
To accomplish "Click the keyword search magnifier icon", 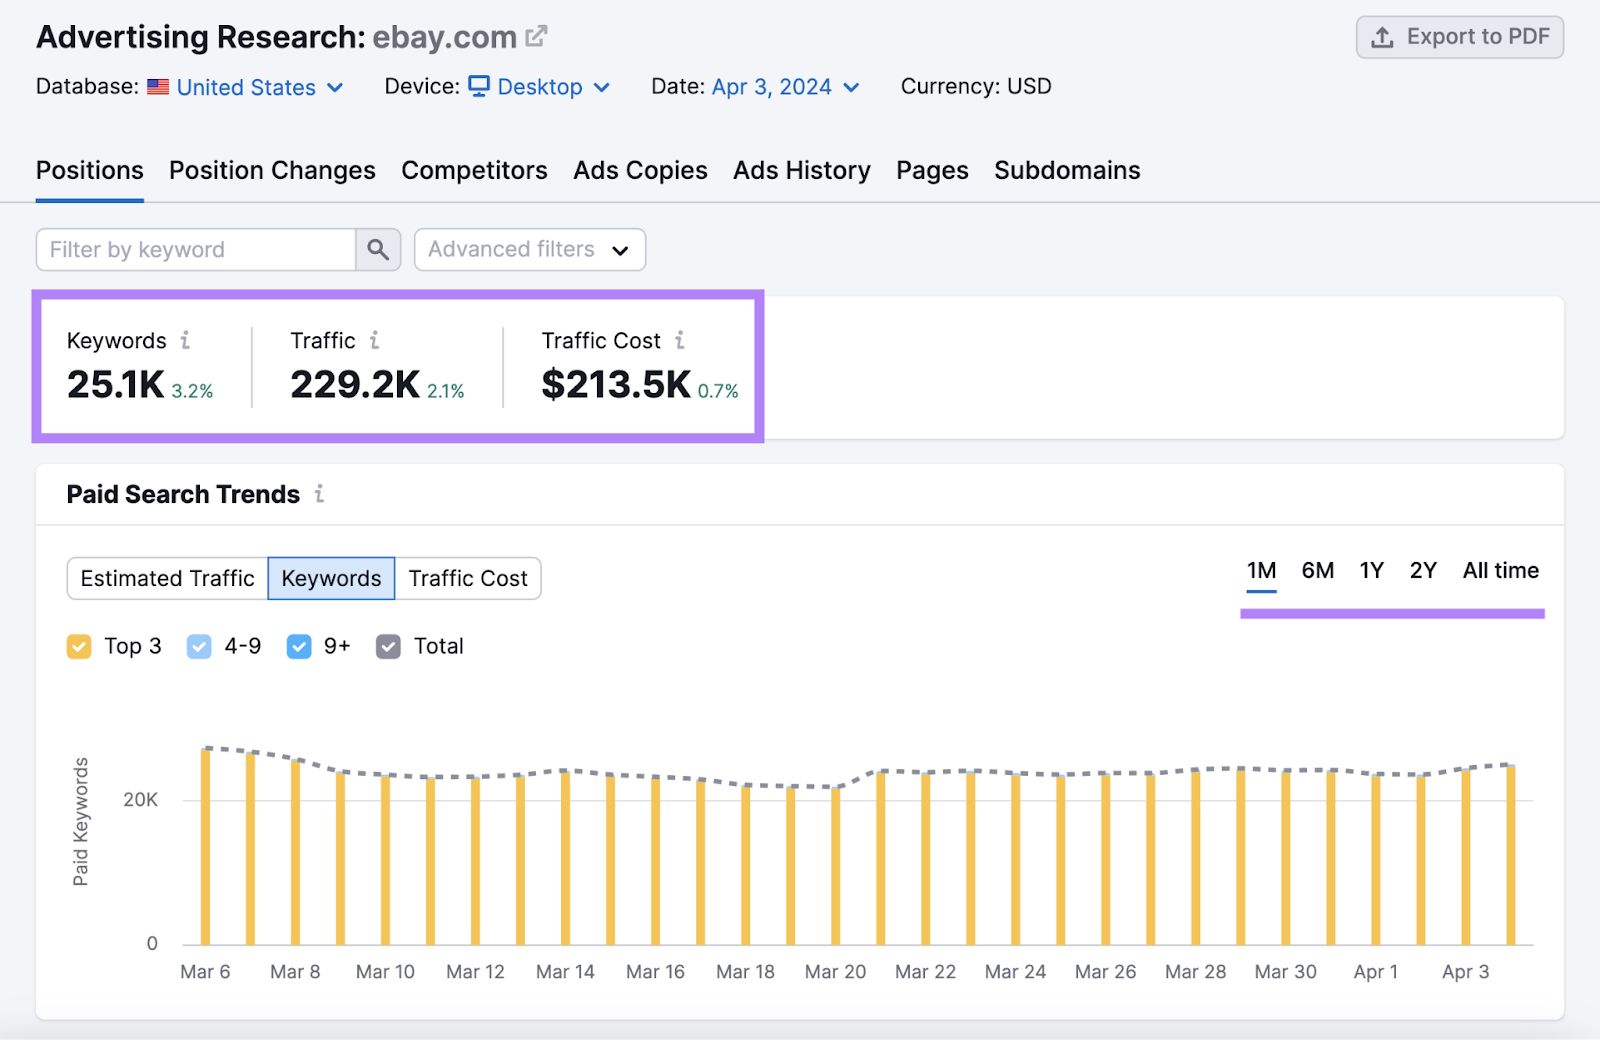I will 378,249.
